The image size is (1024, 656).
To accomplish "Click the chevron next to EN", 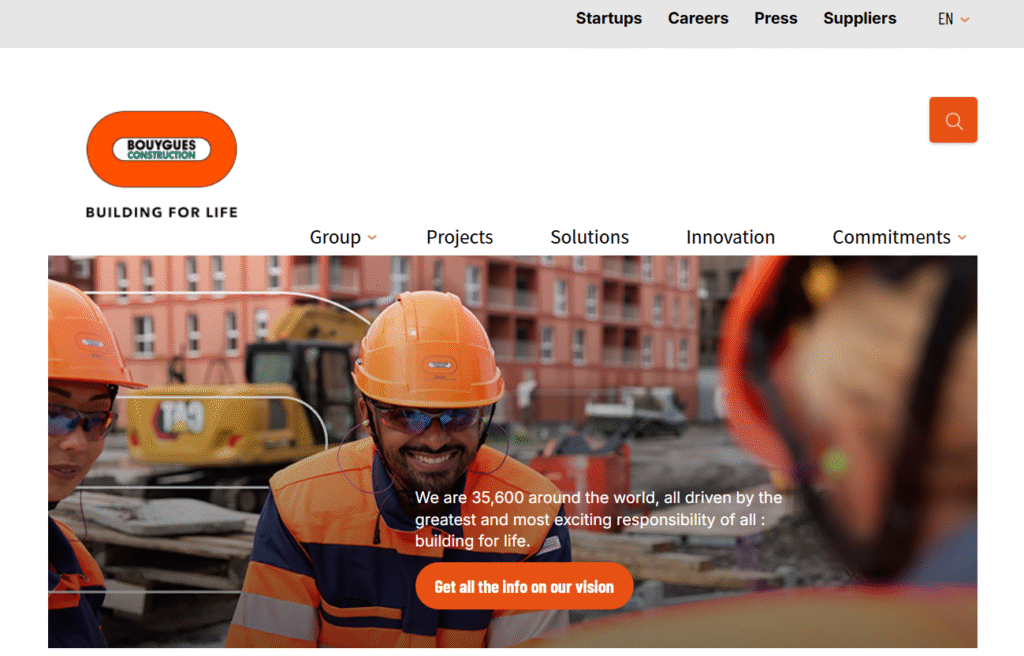I will [x=965, y=20].
